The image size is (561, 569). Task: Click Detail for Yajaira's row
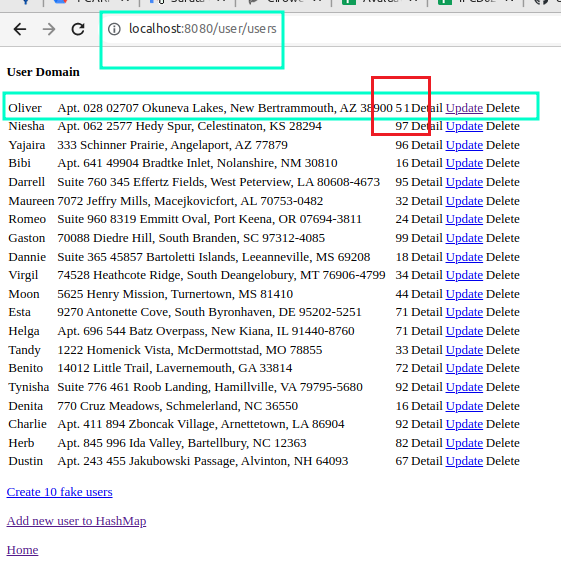point(427,145)
